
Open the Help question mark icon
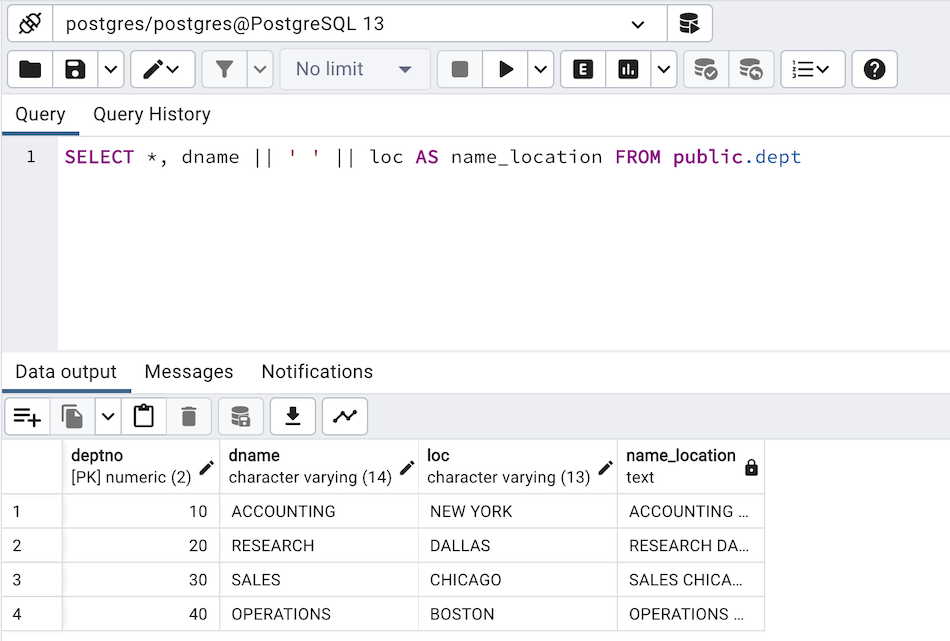point(874,69)
